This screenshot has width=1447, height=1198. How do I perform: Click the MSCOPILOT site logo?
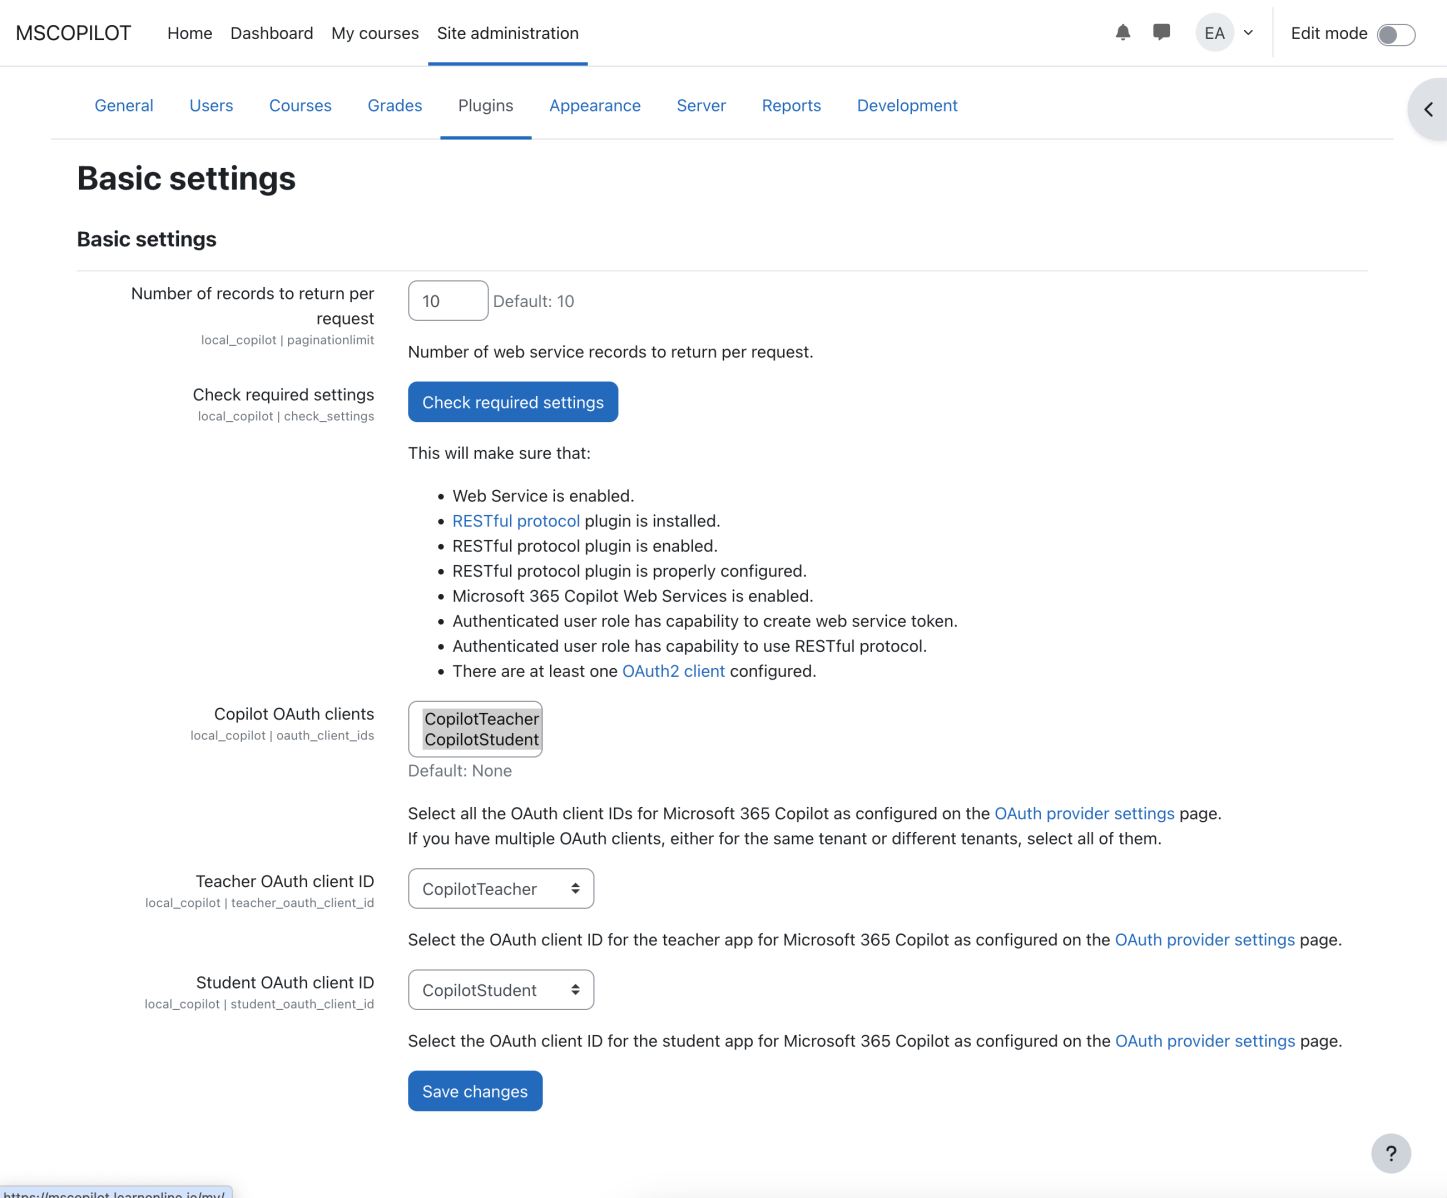[x=73, y=33]
